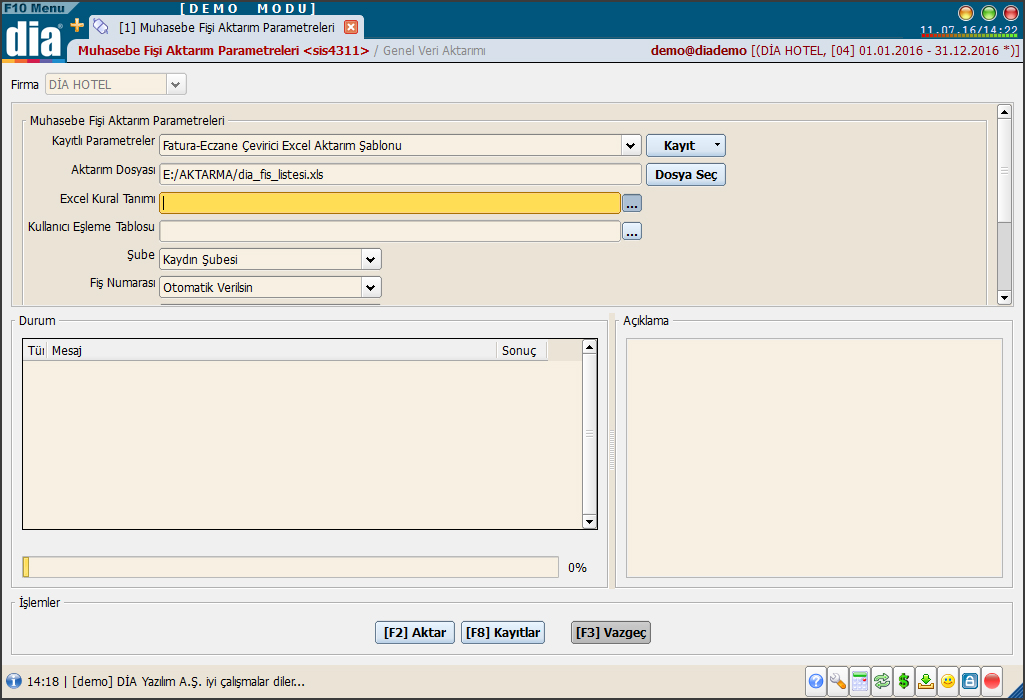Image resolution: width=1025 pixels, height=700 pixels.
Task: Expand the Kayıtlı Parametreler dropdown
Action: point(630,145)
